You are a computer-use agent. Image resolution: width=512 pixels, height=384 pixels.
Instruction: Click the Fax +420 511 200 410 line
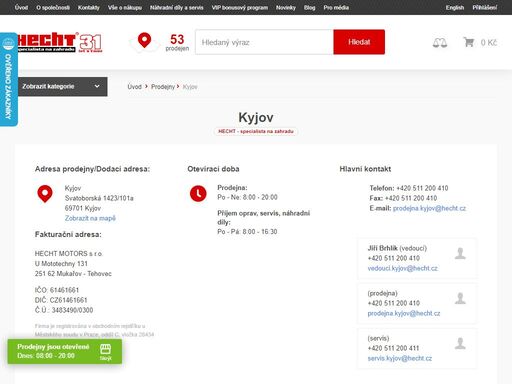click(403, 198)
